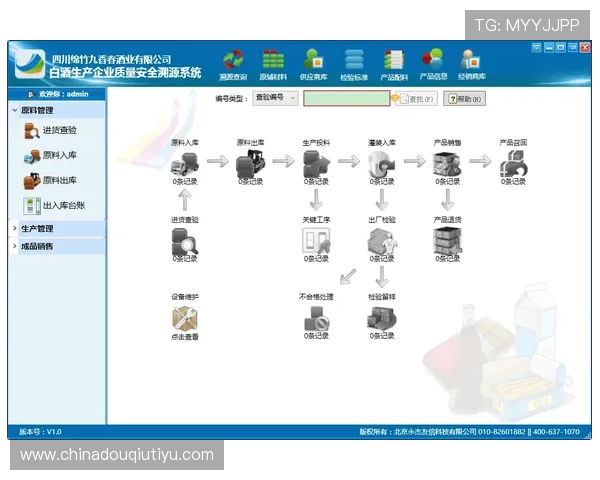Open the 设备维护 tools icon
This screenshot has height=480, width=600.
(x=185, y=318)
